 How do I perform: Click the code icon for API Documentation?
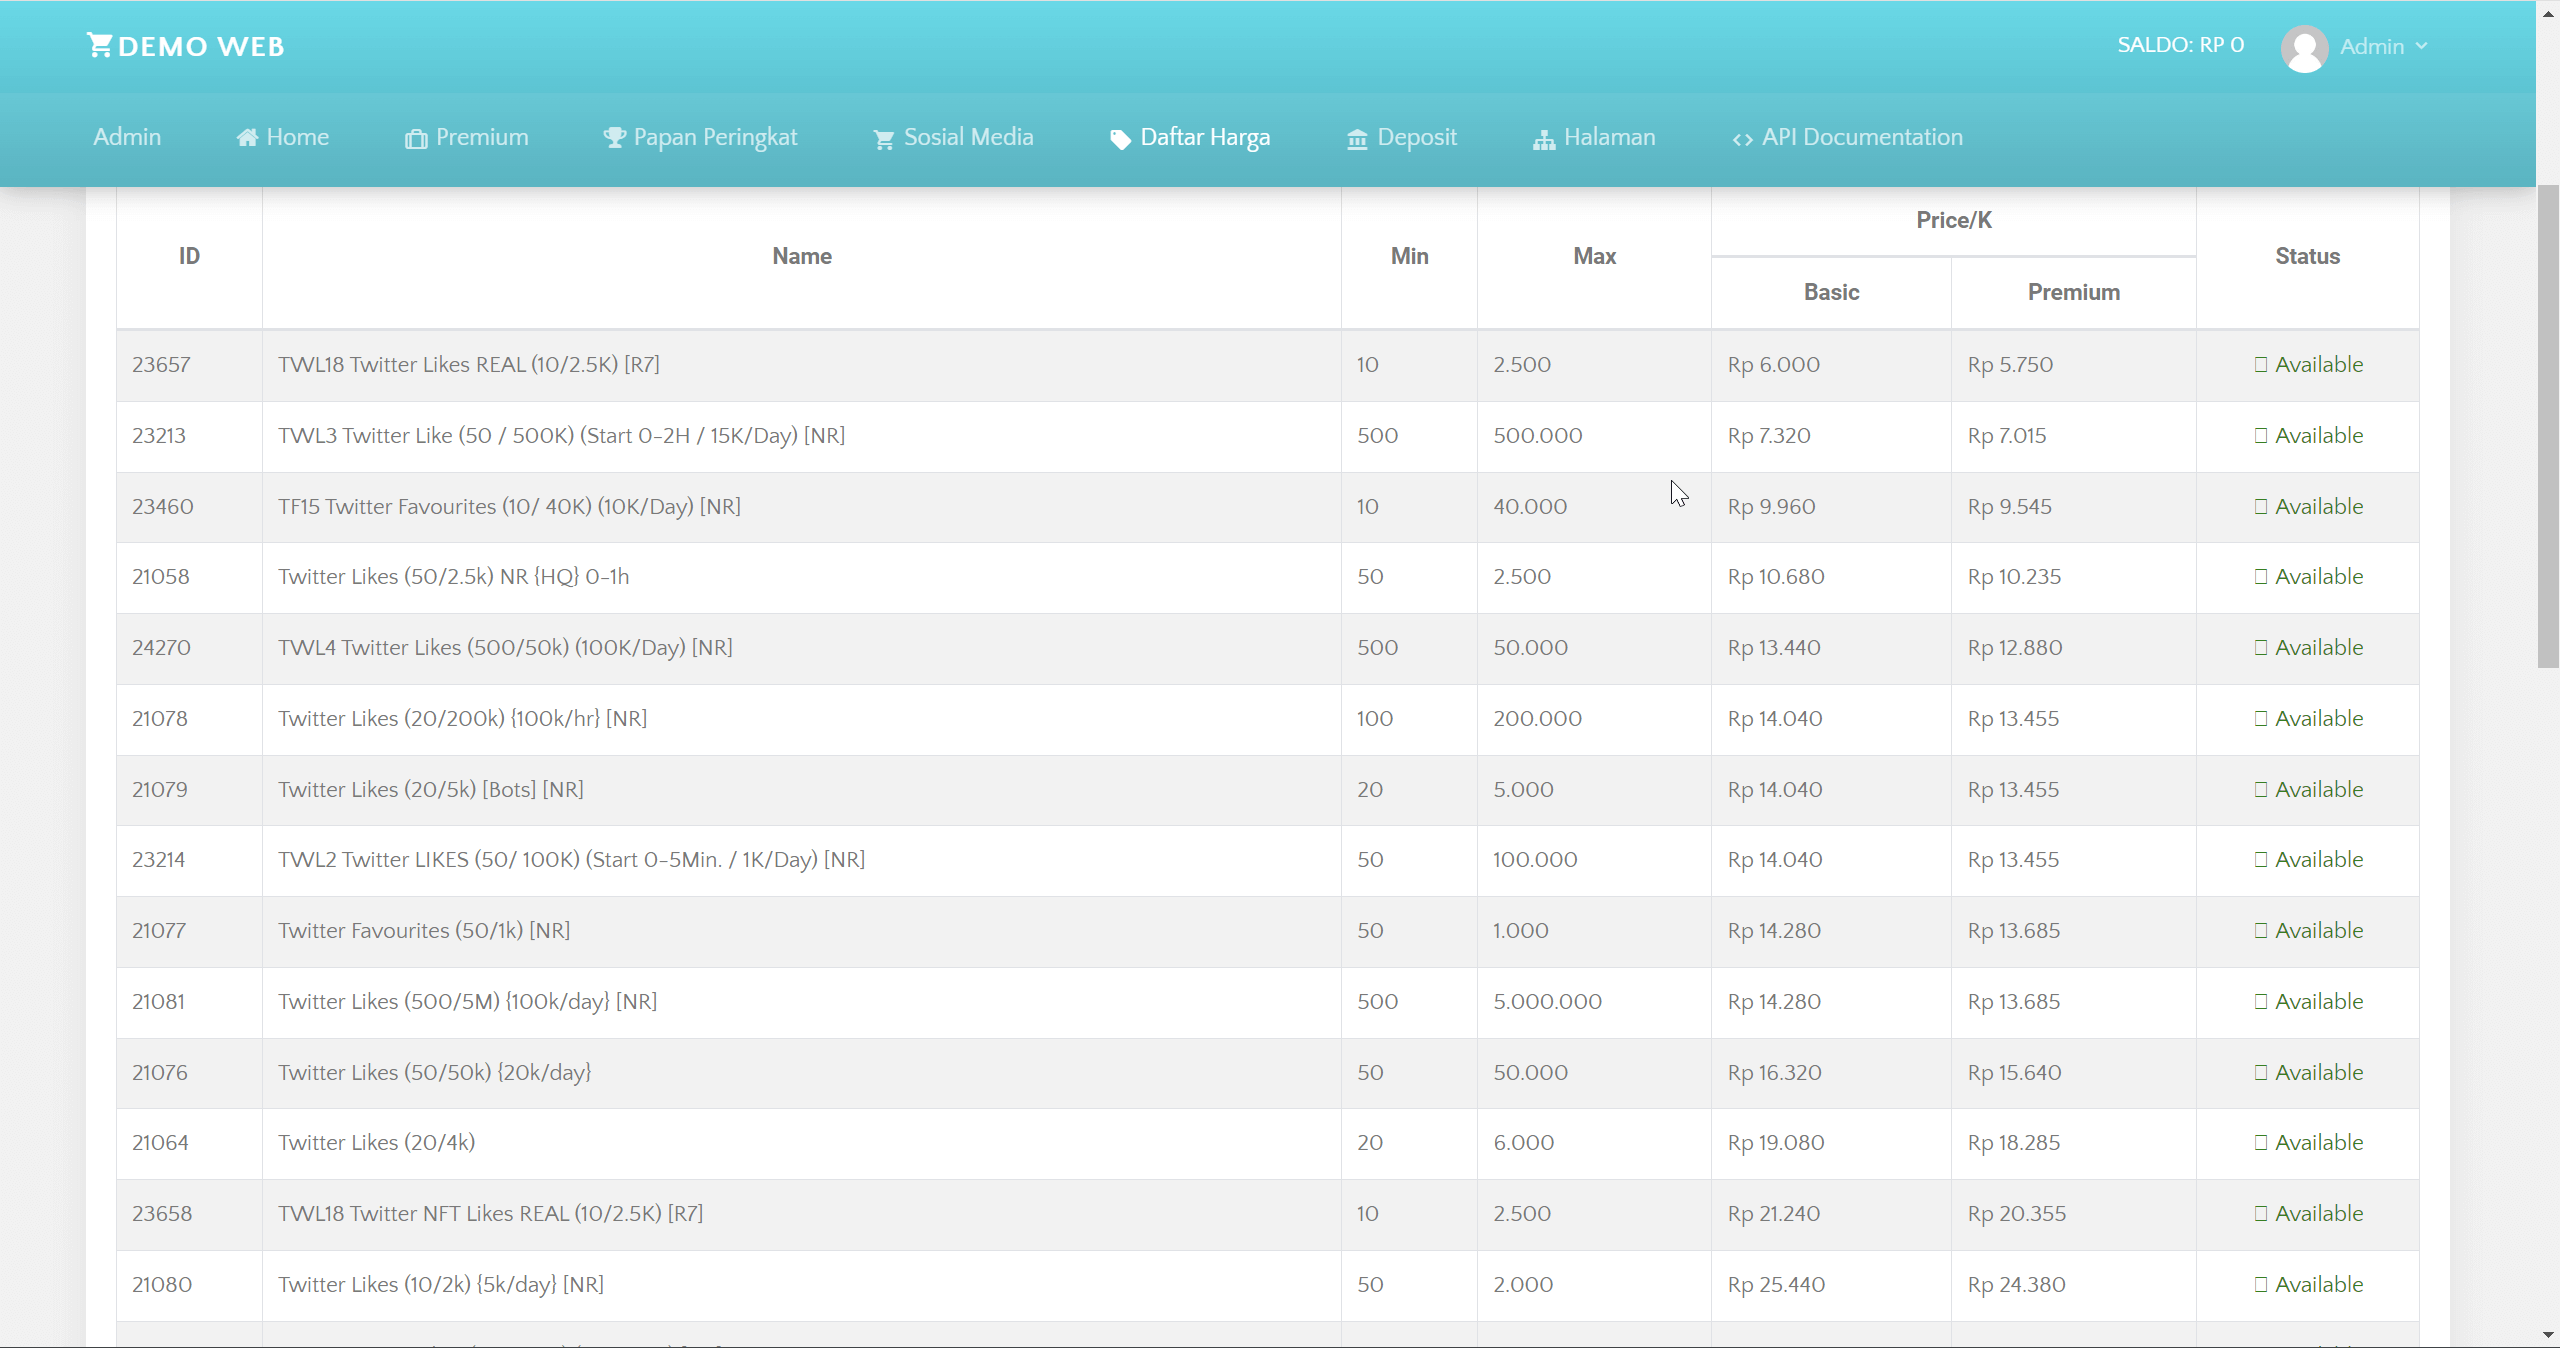tap(1742, 138)
